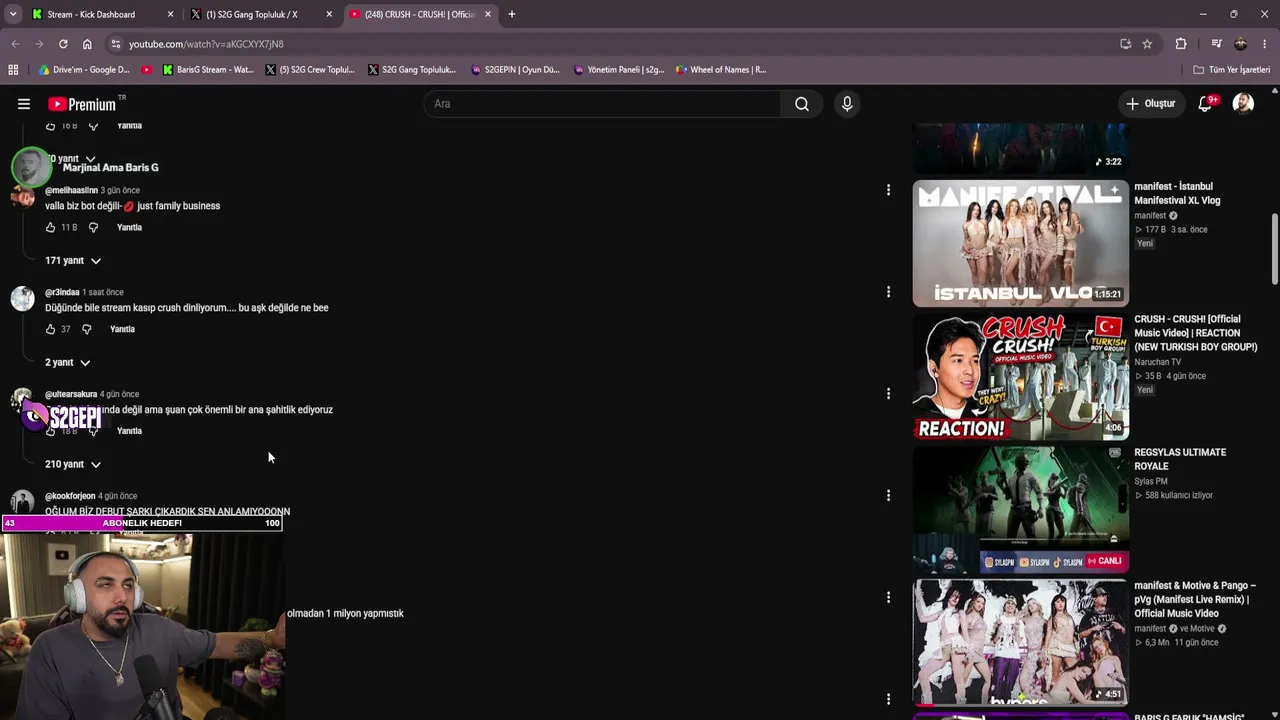Go back with the browser back arrow
This screenshot has width=1280, height=720.
pyautogui.click(x=15, y=44)
